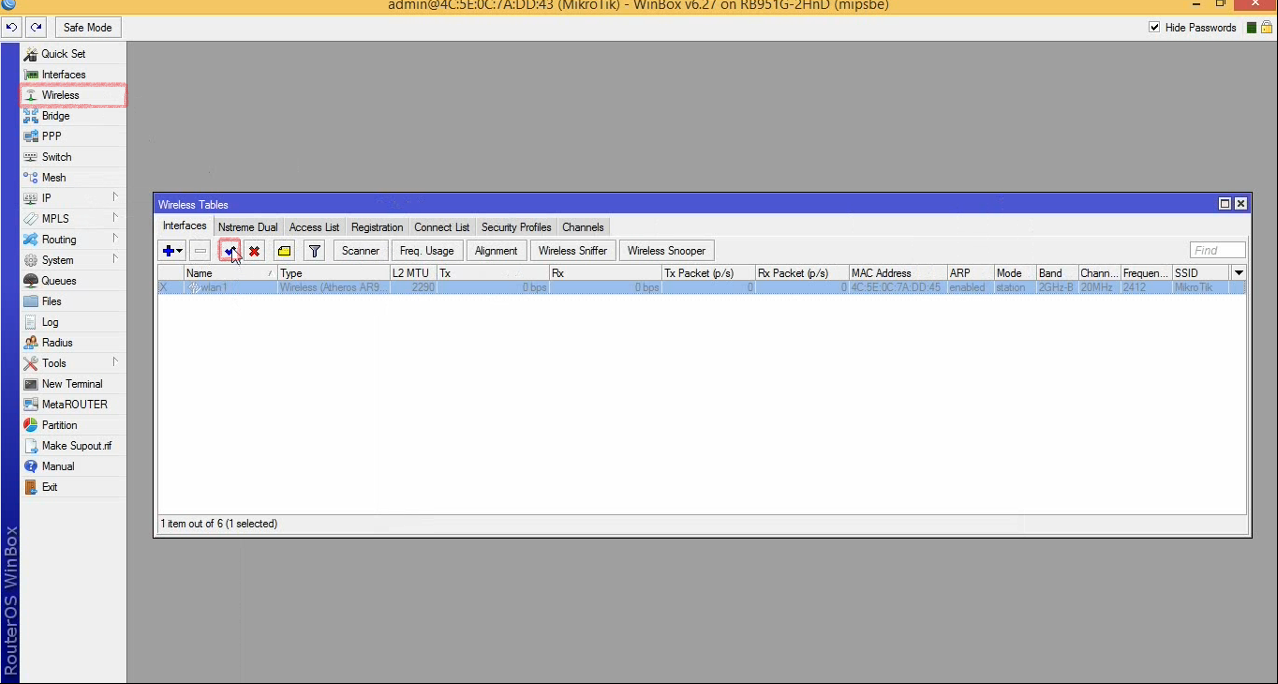Sort by Name column header
Image resolution: width=1278 pixels, height=684 pixels.
click(230, 273)
